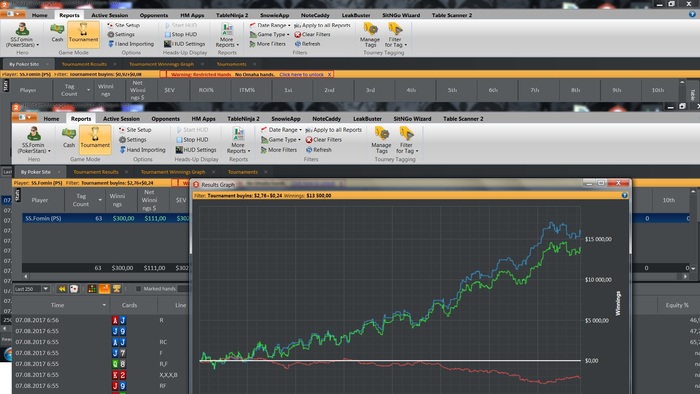Click Stop HUD in back window
This screenshot has height=394, width=700.
click(180, 34)
